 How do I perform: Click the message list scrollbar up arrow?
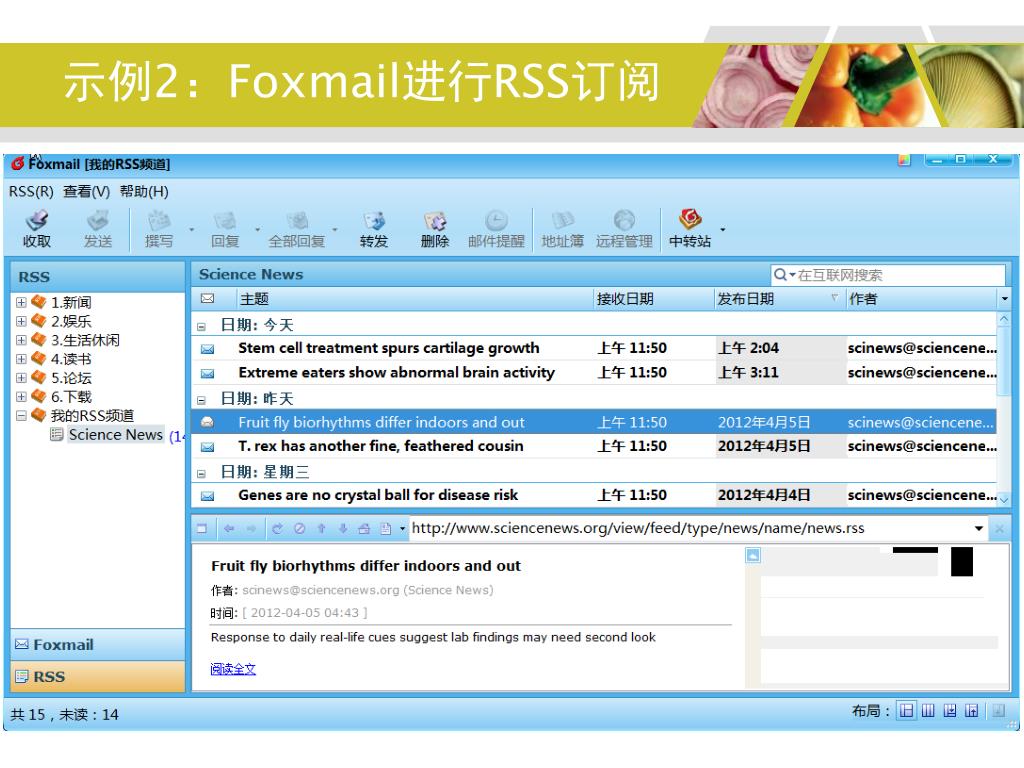coord(1004,319)
